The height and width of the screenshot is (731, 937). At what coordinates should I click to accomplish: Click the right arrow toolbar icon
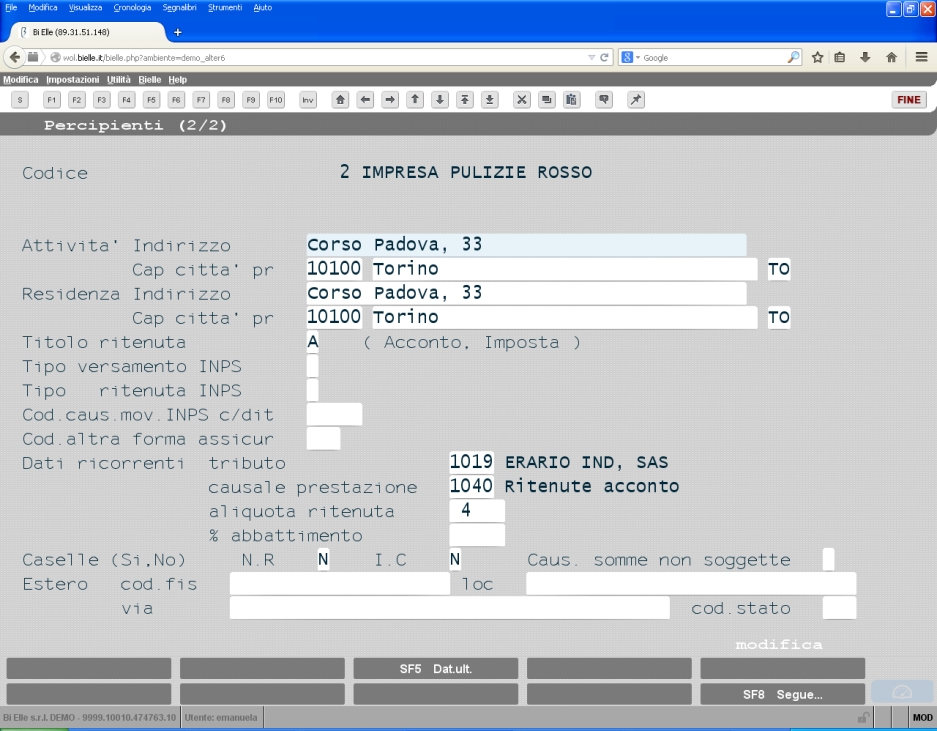390,100
